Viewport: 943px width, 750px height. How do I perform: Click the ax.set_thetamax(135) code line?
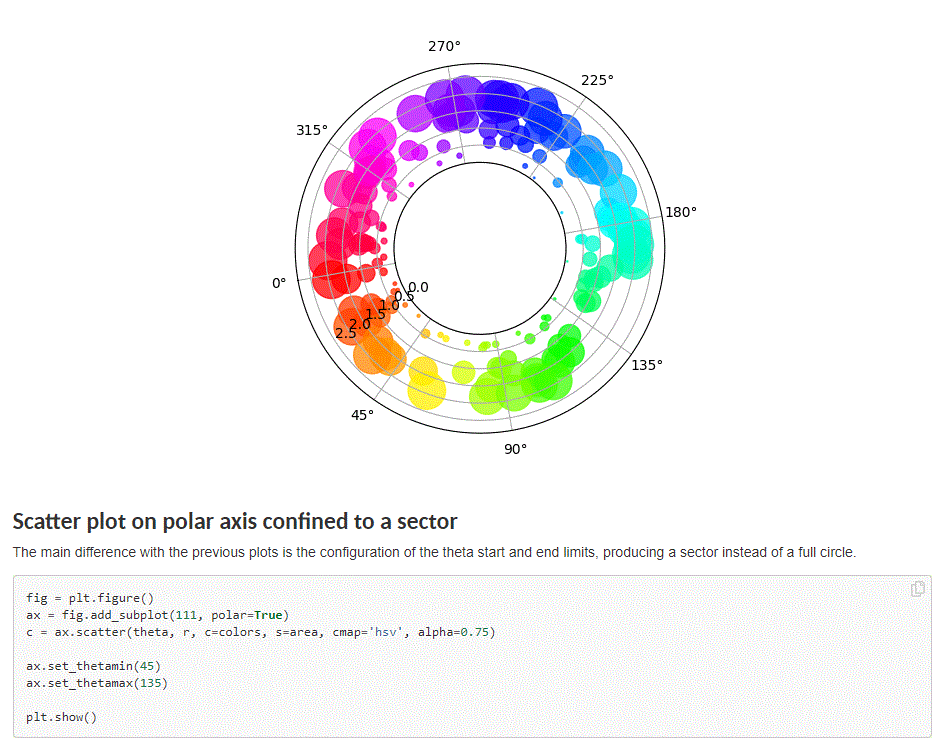tap(97, 683)
